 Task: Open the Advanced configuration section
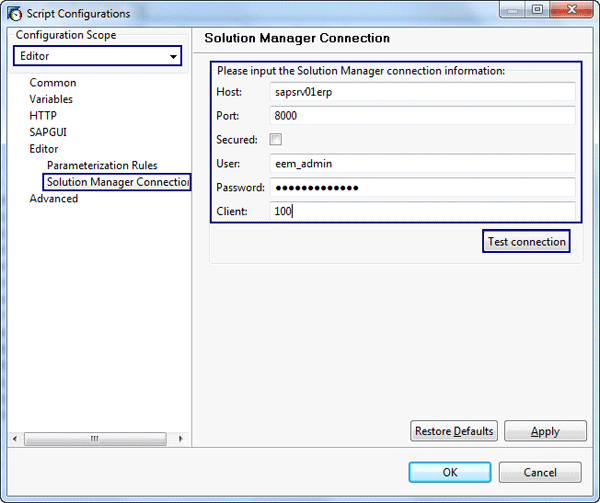click(54, 199)
